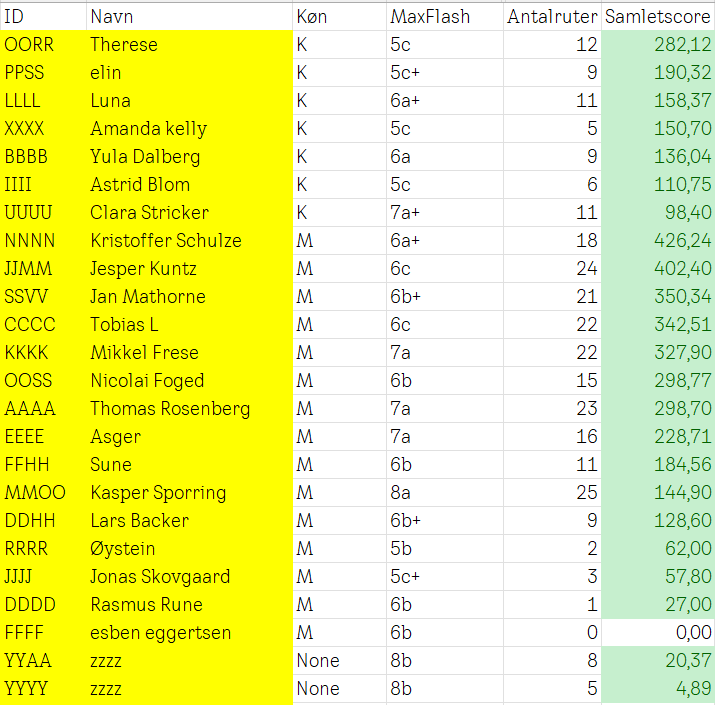Click the name cell Amanda kelly
Image resolution: width=715 pixels, height=705 pixels.
point(187,129)
